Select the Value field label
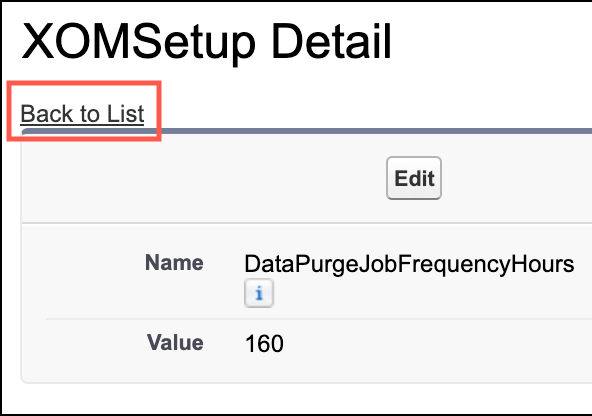The height and width of the screenshot is (416, 592). 175,343
